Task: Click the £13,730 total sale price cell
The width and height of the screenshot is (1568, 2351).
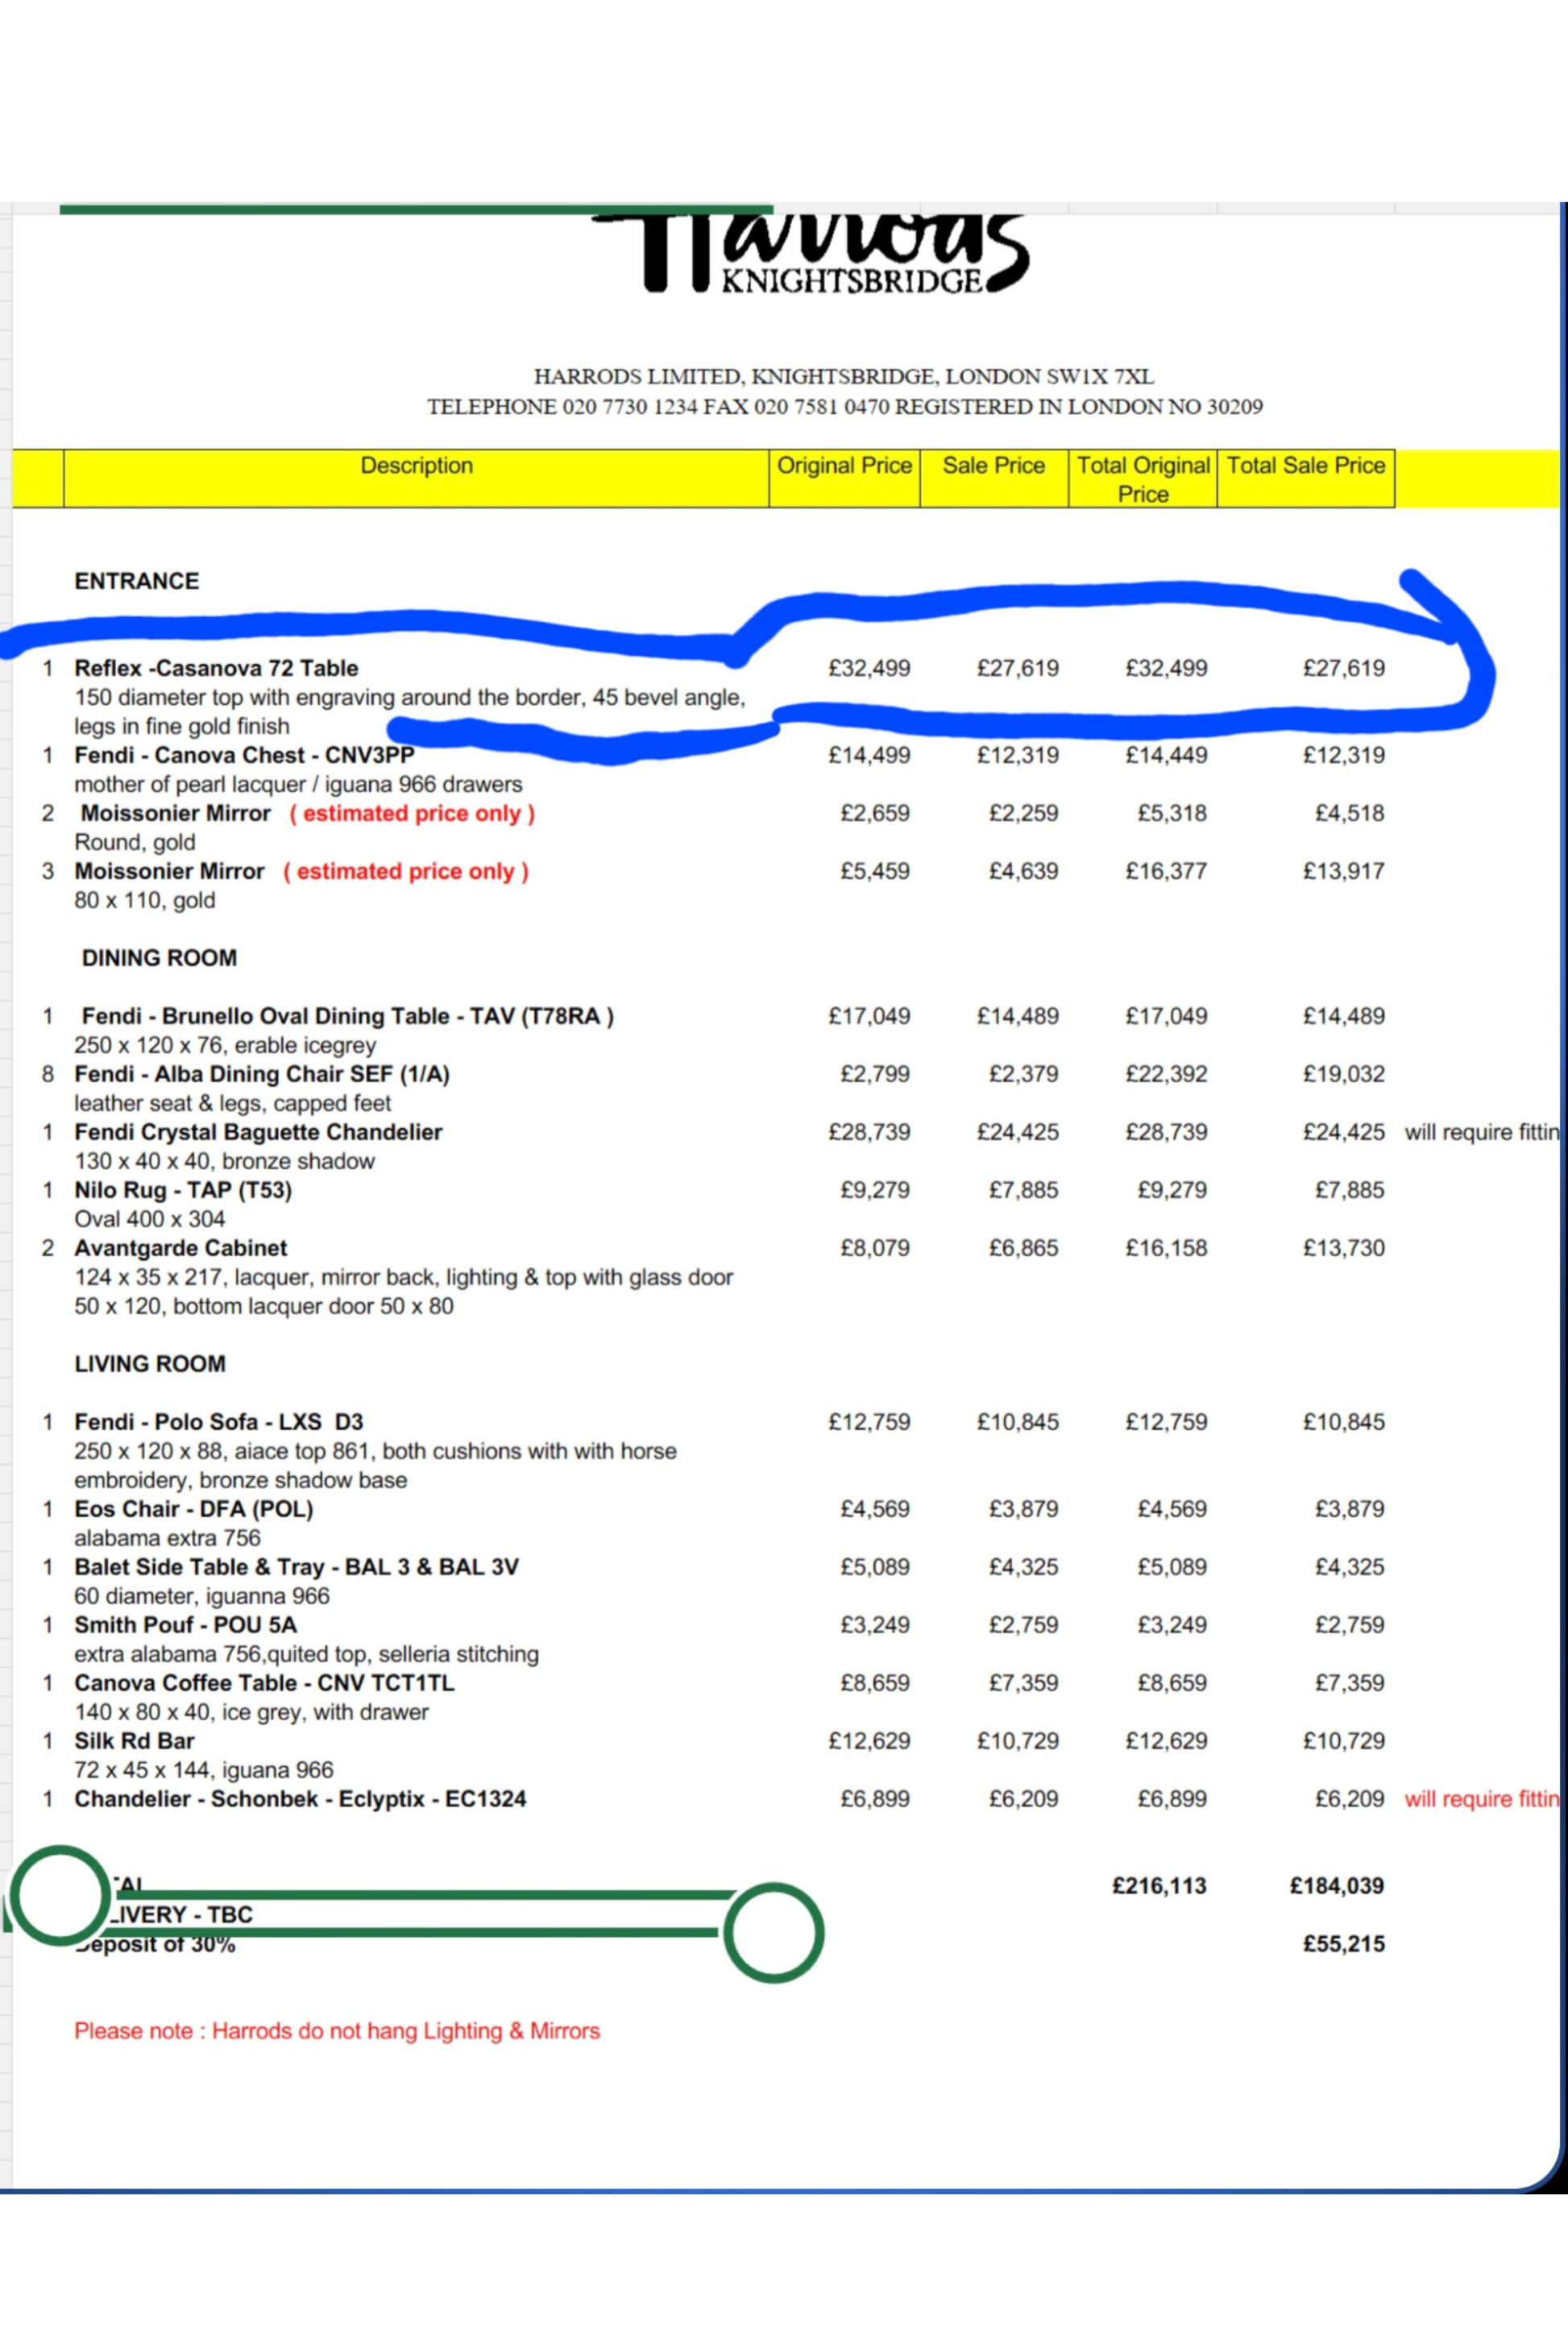Action: [x=1344, y=1248]
